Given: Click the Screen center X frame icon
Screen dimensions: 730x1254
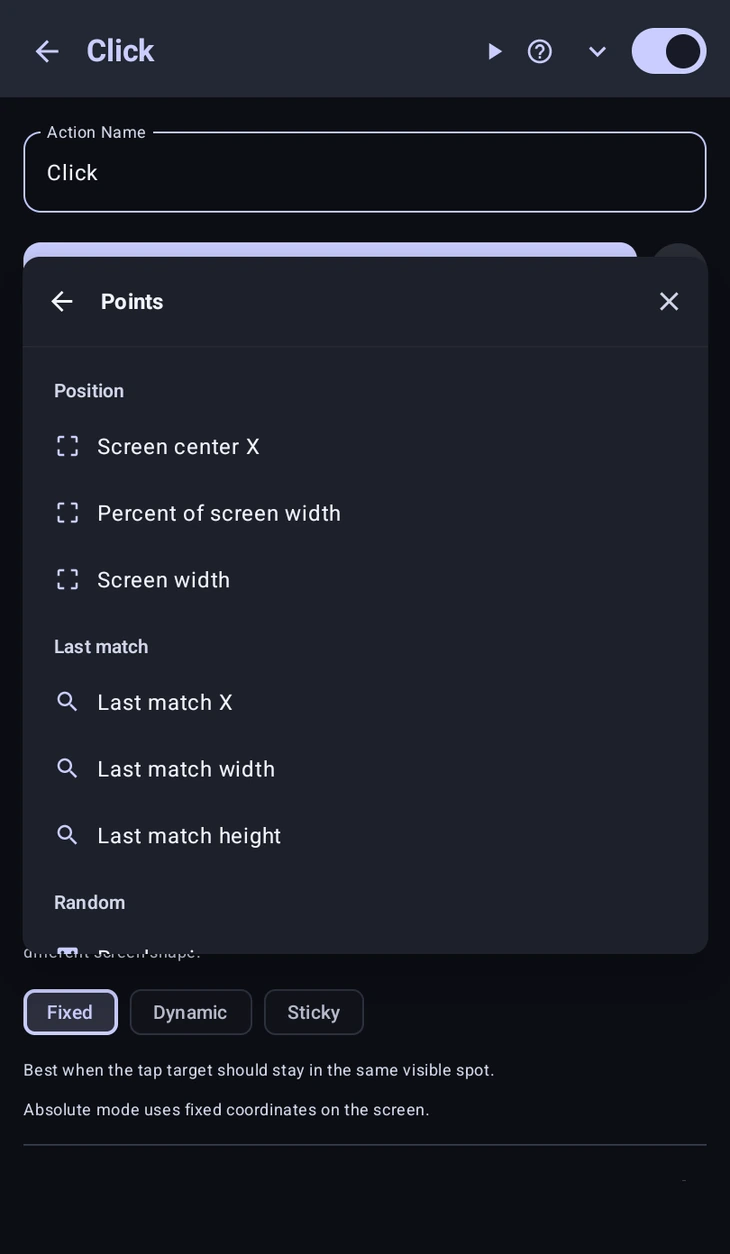Looking at the screenshot, I should point(67,446).
